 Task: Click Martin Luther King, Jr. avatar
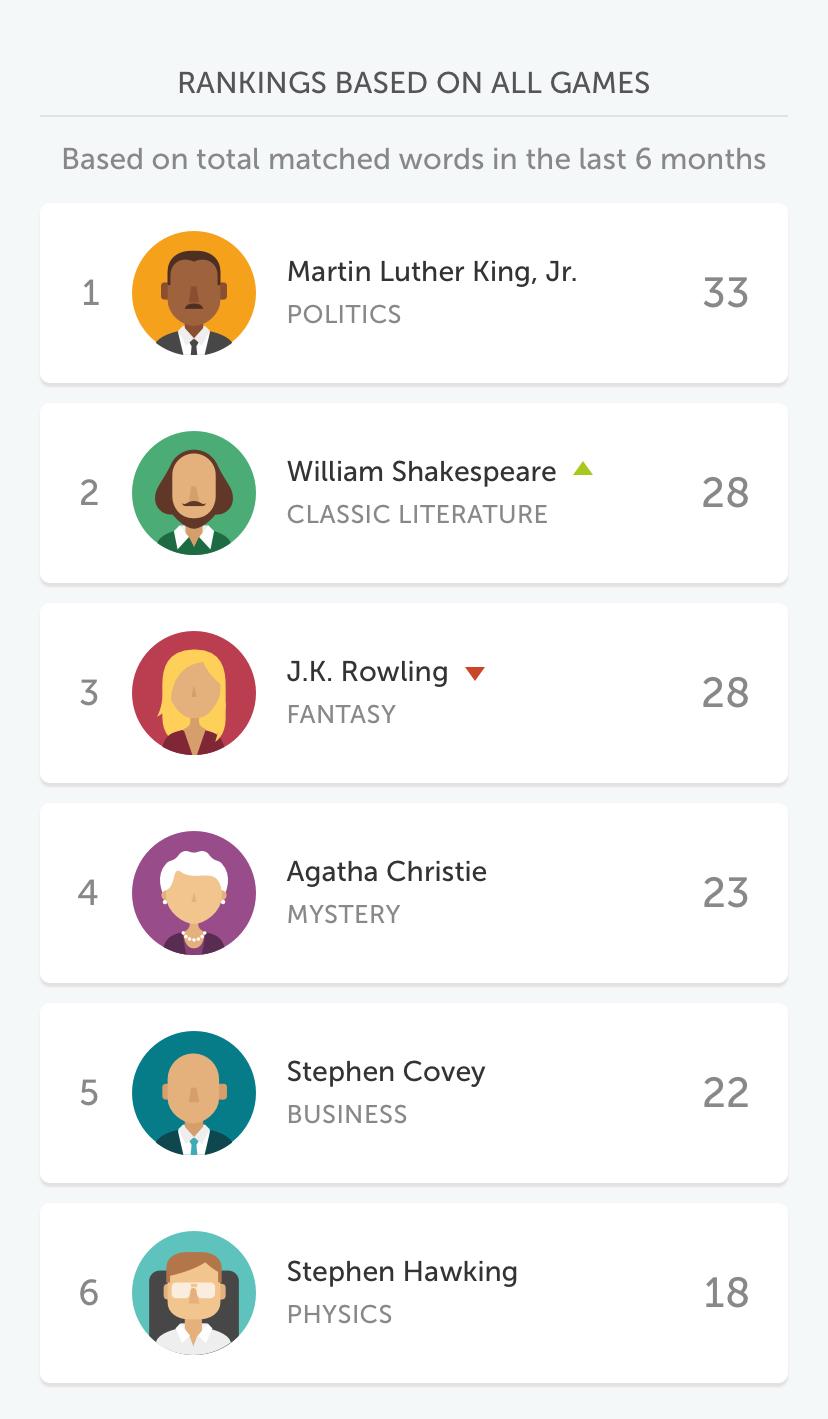click(194, 293)
